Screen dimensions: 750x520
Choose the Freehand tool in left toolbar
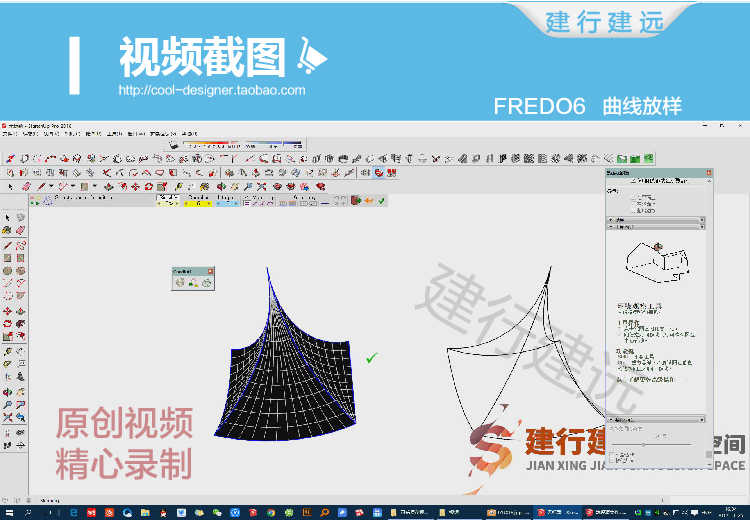pos(20,246)
